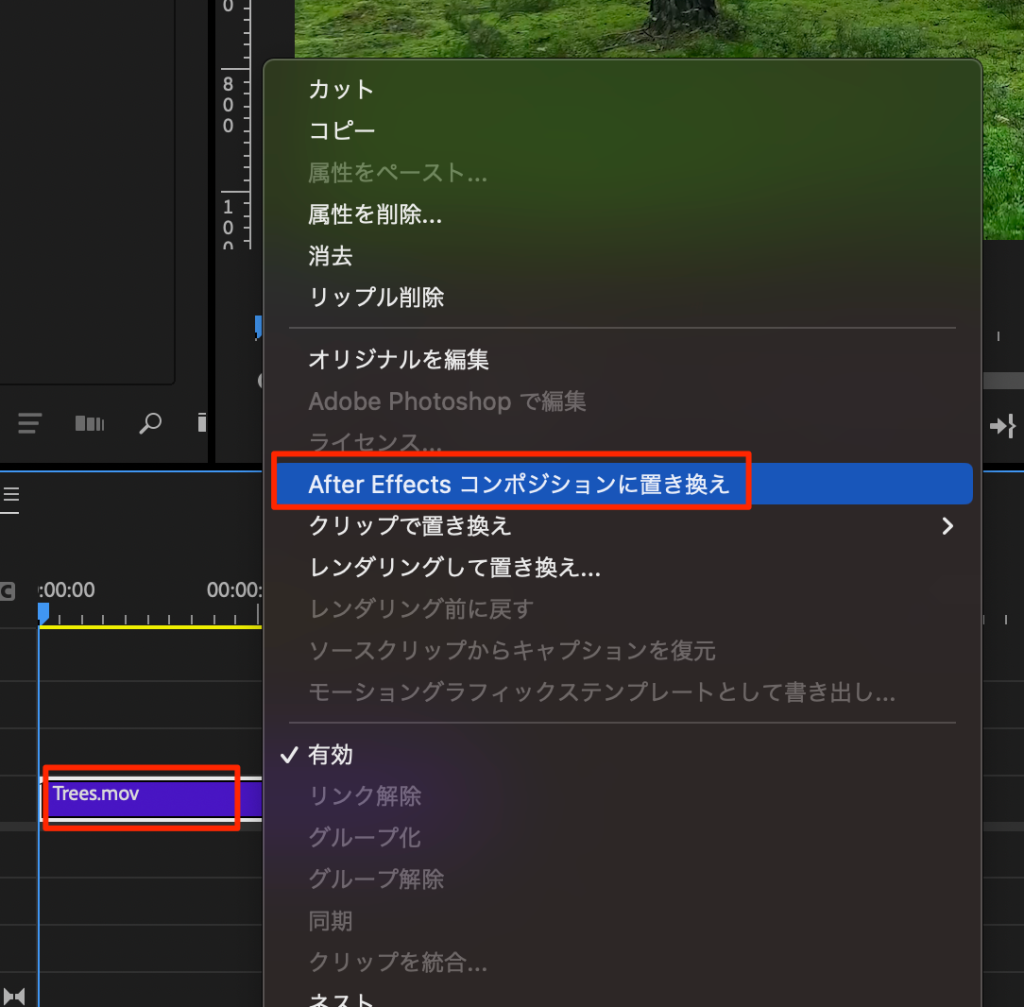This screenshot has width=1024, height=1007.
Task: Select オリジナルを編集 menu item
Action: tap(398, 359)
